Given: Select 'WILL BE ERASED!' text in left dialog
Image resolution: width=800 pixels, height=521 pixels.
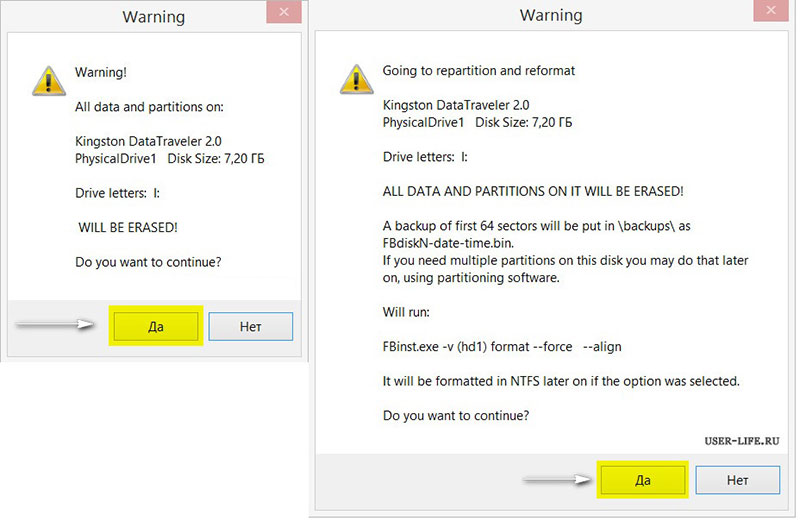Looking at the screenshot, I should click(x=128, y=228).
